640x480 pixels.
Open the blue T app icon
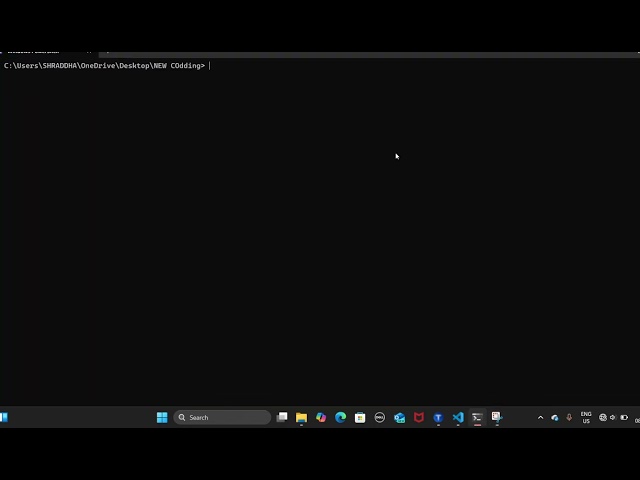438,417
